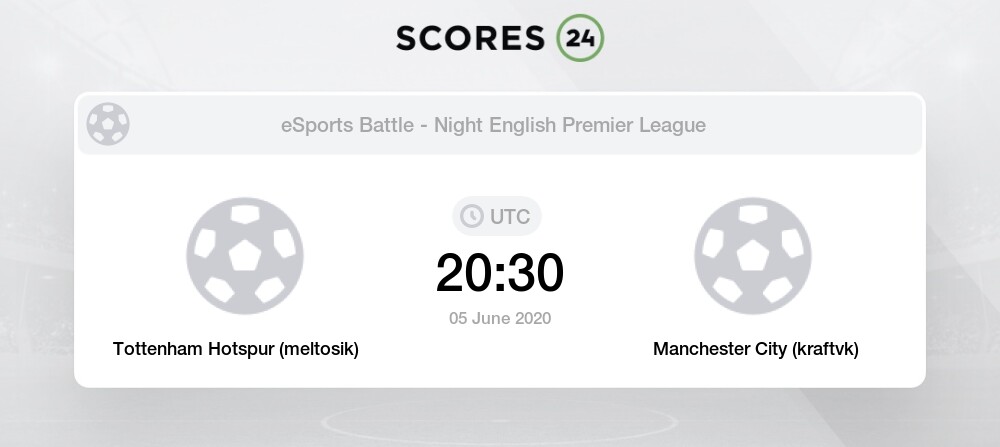The image size is (1000, 447).
Task: Click the day 05 in match date
Action: pyautogui.click(x=459, y=319)
